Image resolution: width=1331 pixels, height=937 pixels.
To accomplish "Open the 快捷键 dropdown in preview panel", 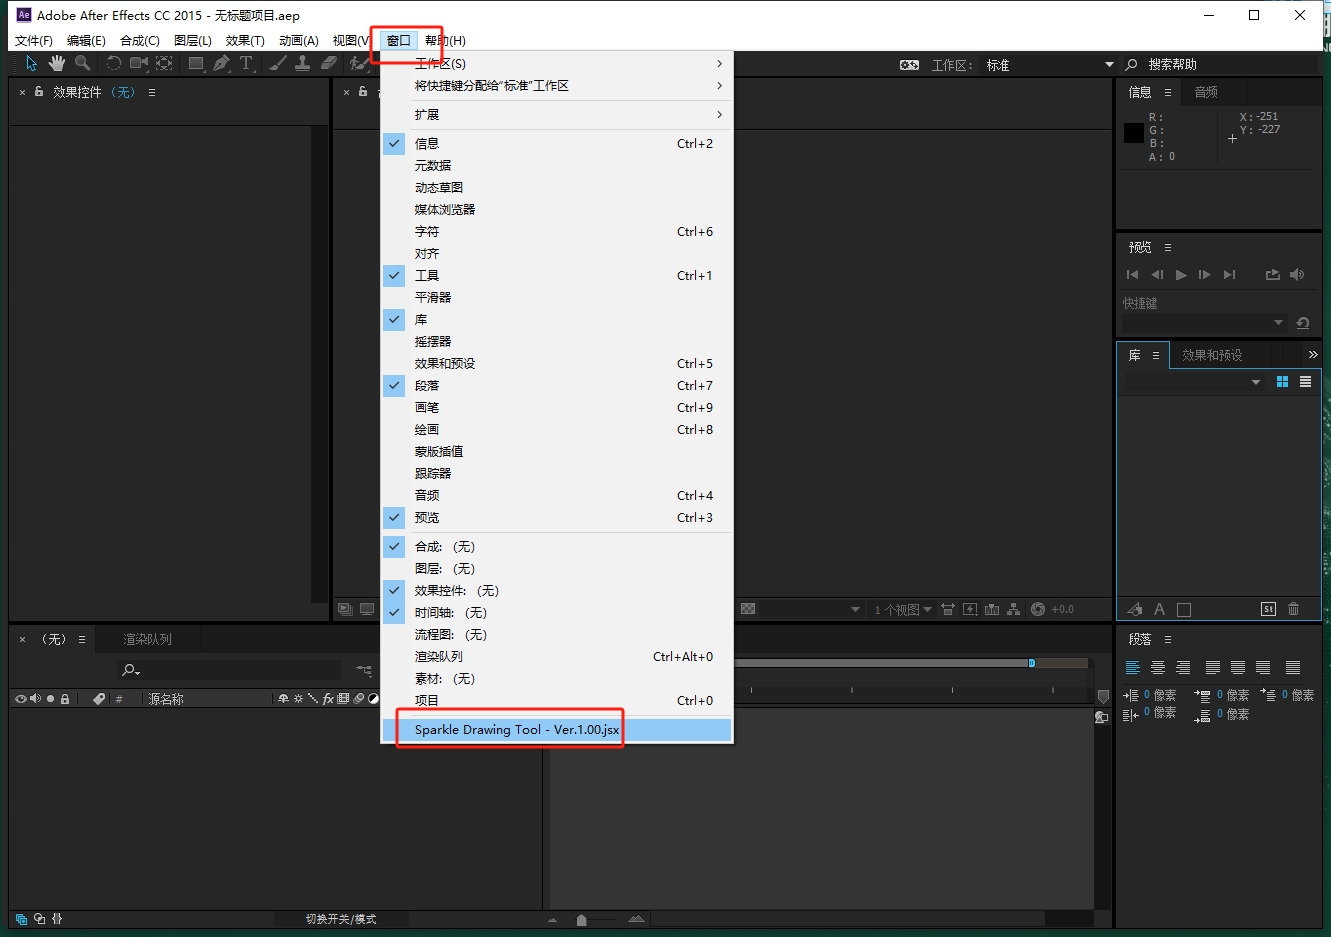I will [1204, 323].
